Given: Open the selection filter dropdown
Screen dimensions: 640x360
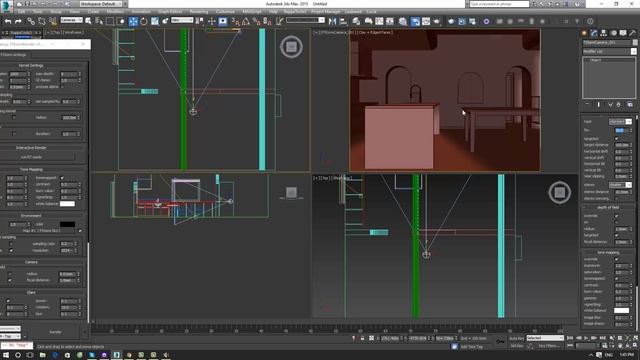Looking at the screenshot, I should [x=71, y=20].
